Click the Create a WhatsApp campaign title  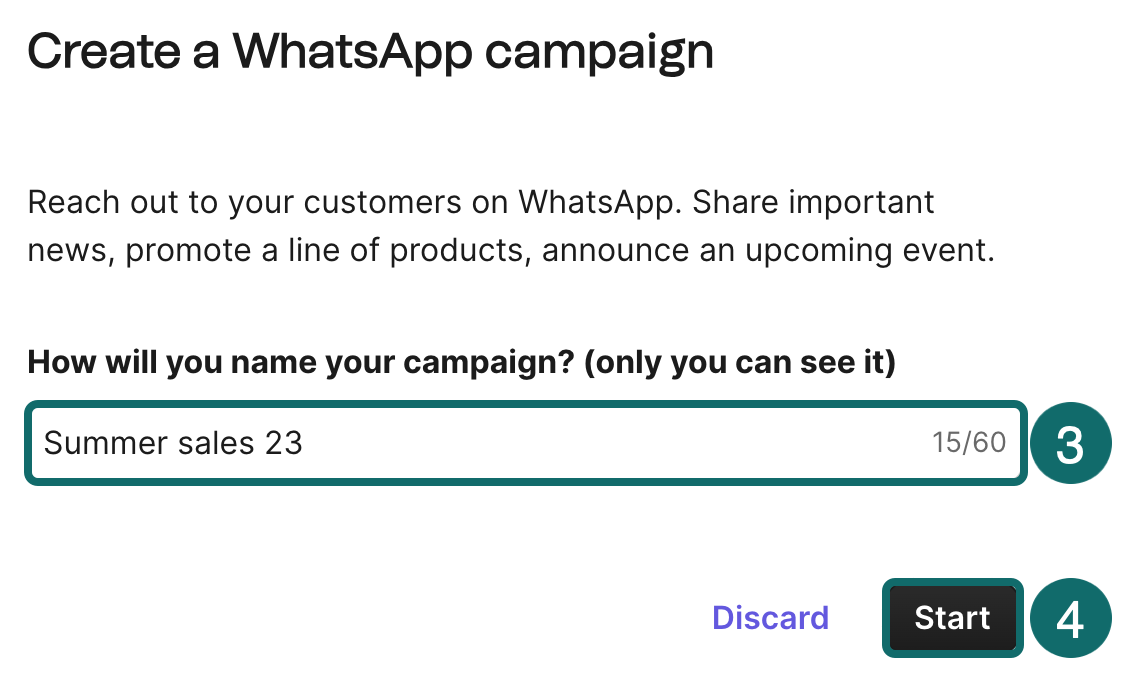tap(372, 51)
